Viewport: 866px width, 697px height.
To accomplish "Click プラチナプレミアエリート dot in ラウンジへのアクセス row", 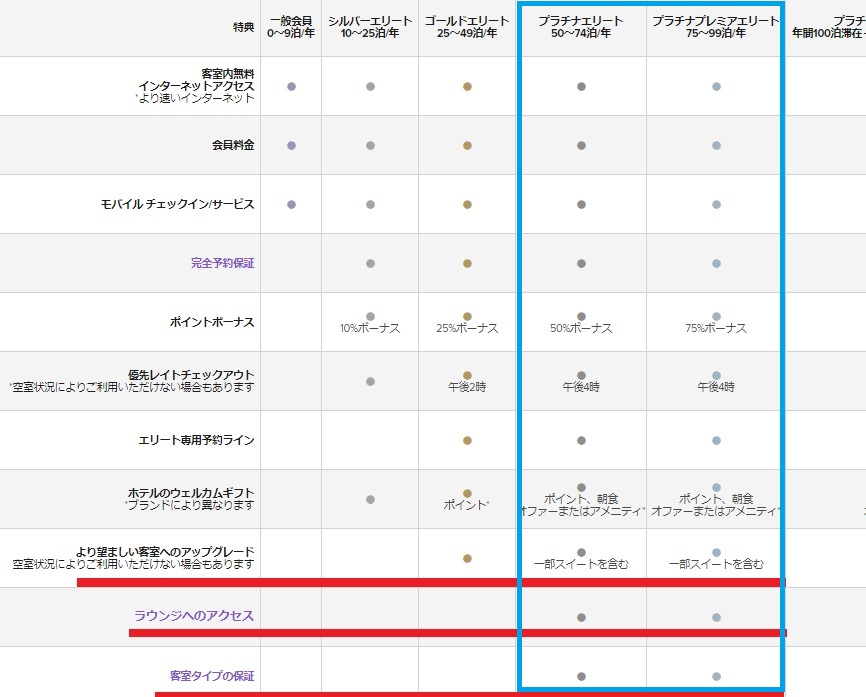I will [716, 617].
